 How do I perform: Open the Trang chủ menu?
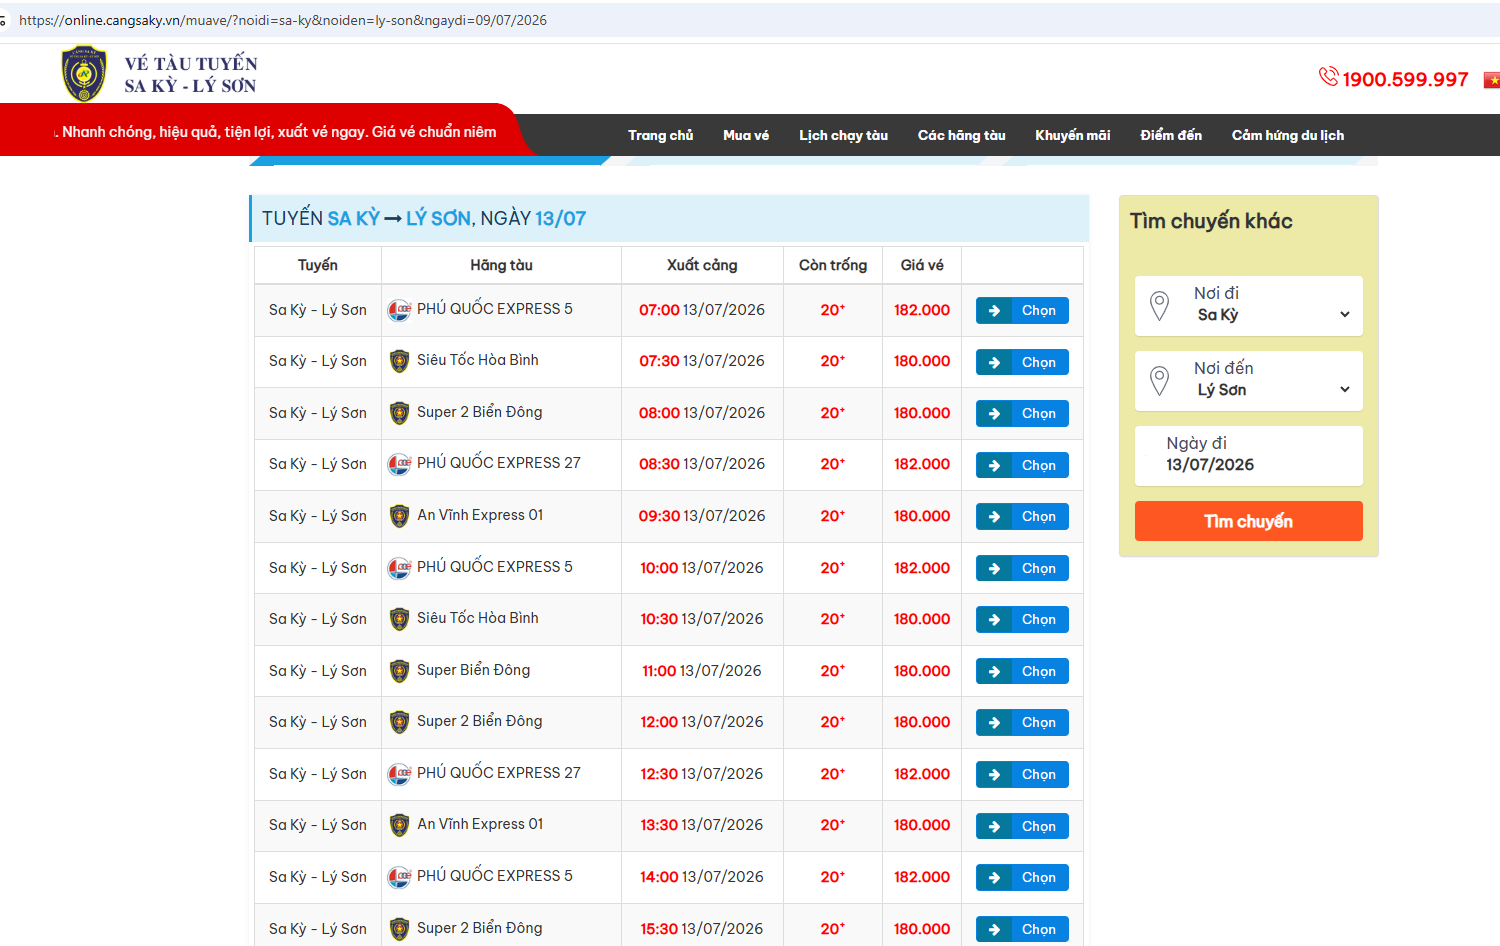tap(660, 135)
